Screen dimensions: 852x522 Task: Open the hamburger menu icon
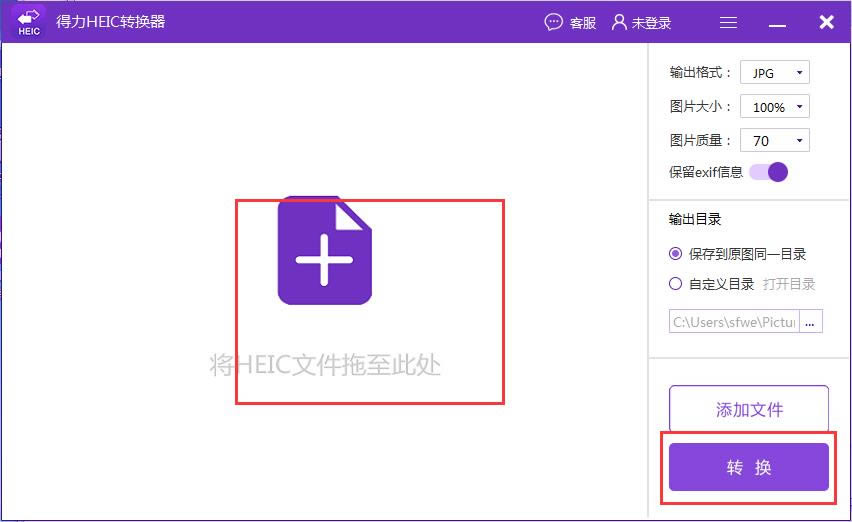pyautogui.click(x=728, y=22)
